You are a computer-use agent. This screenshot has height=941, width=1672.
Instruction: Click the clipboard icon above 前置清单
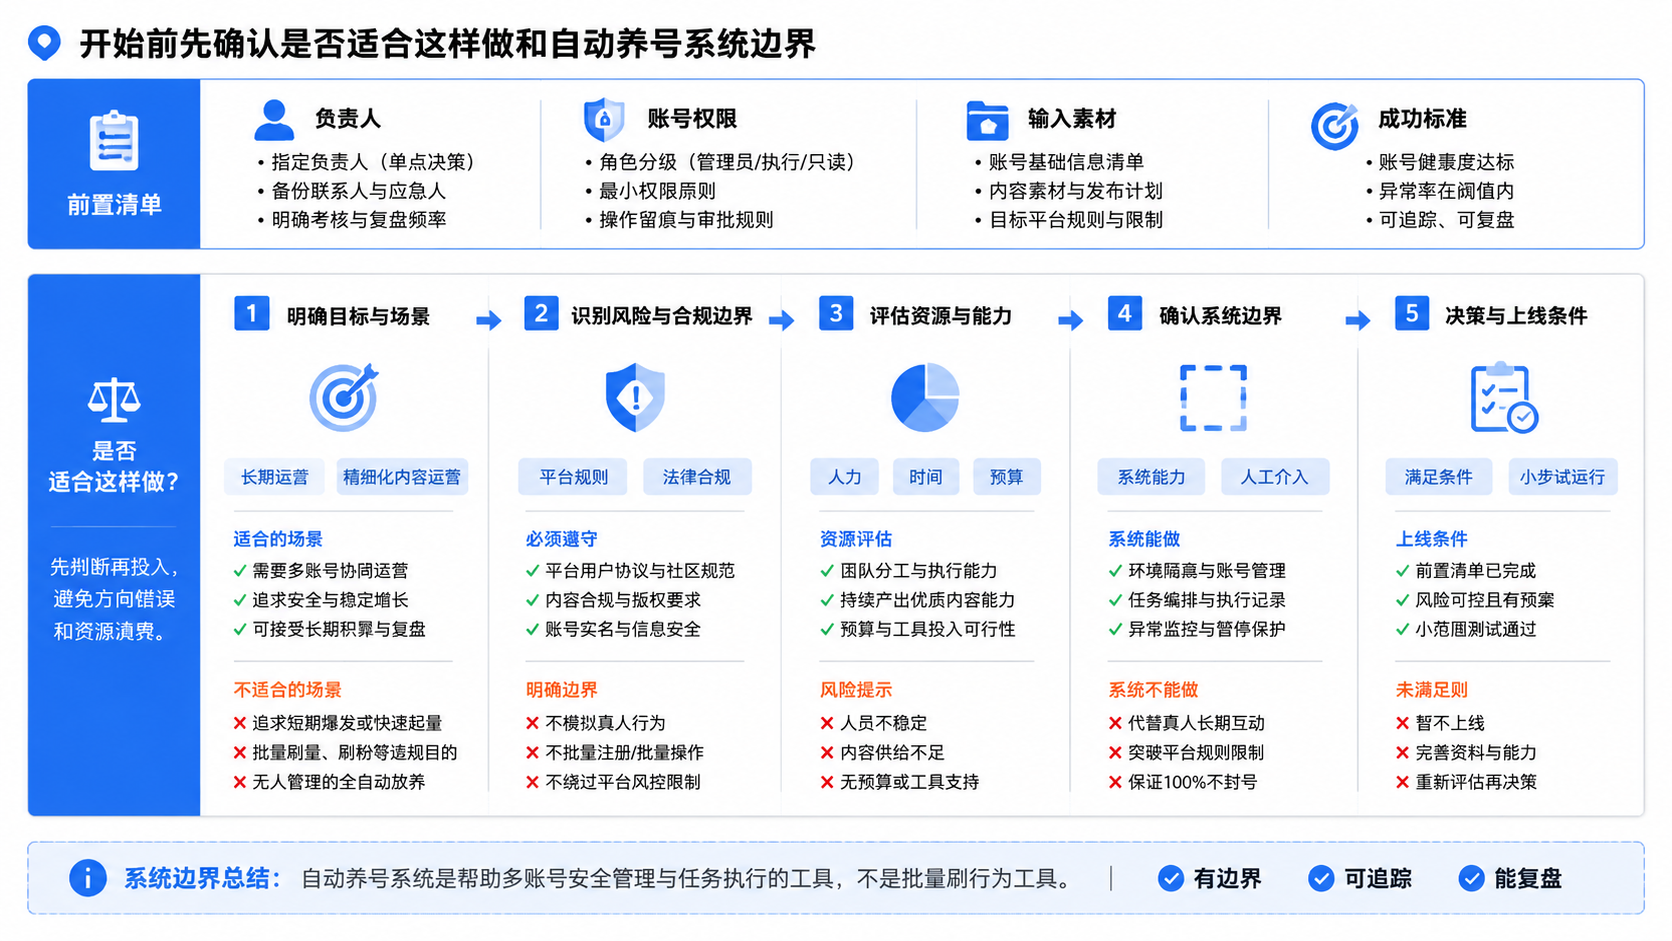(x=114, y=141)
